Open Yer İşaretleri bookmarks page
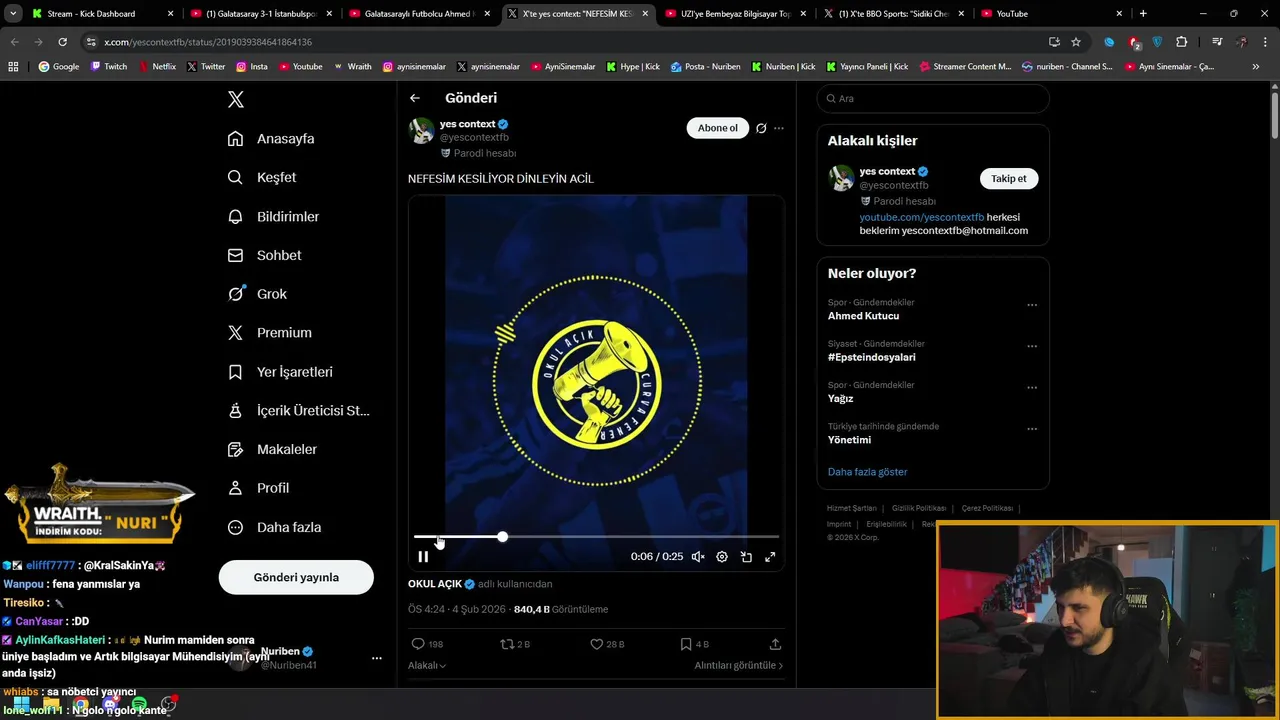Screen dimensions: 1280x720 click(280, 372)
